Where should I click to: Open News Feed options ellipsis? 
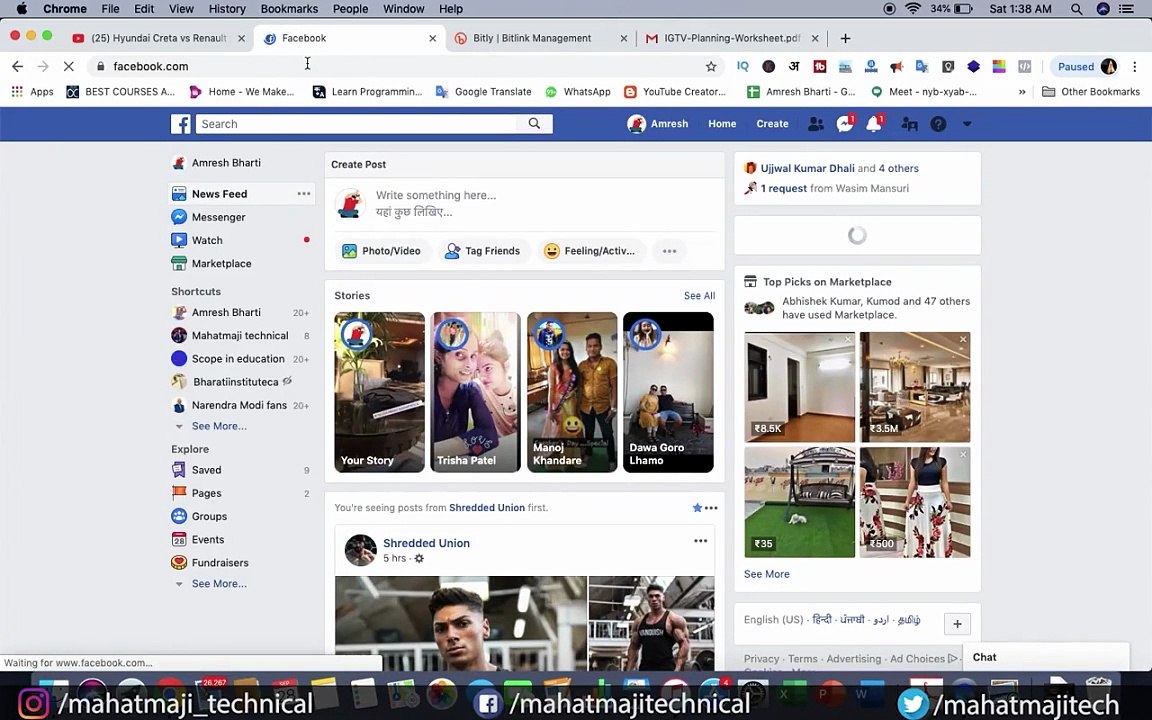coord(303,193)
